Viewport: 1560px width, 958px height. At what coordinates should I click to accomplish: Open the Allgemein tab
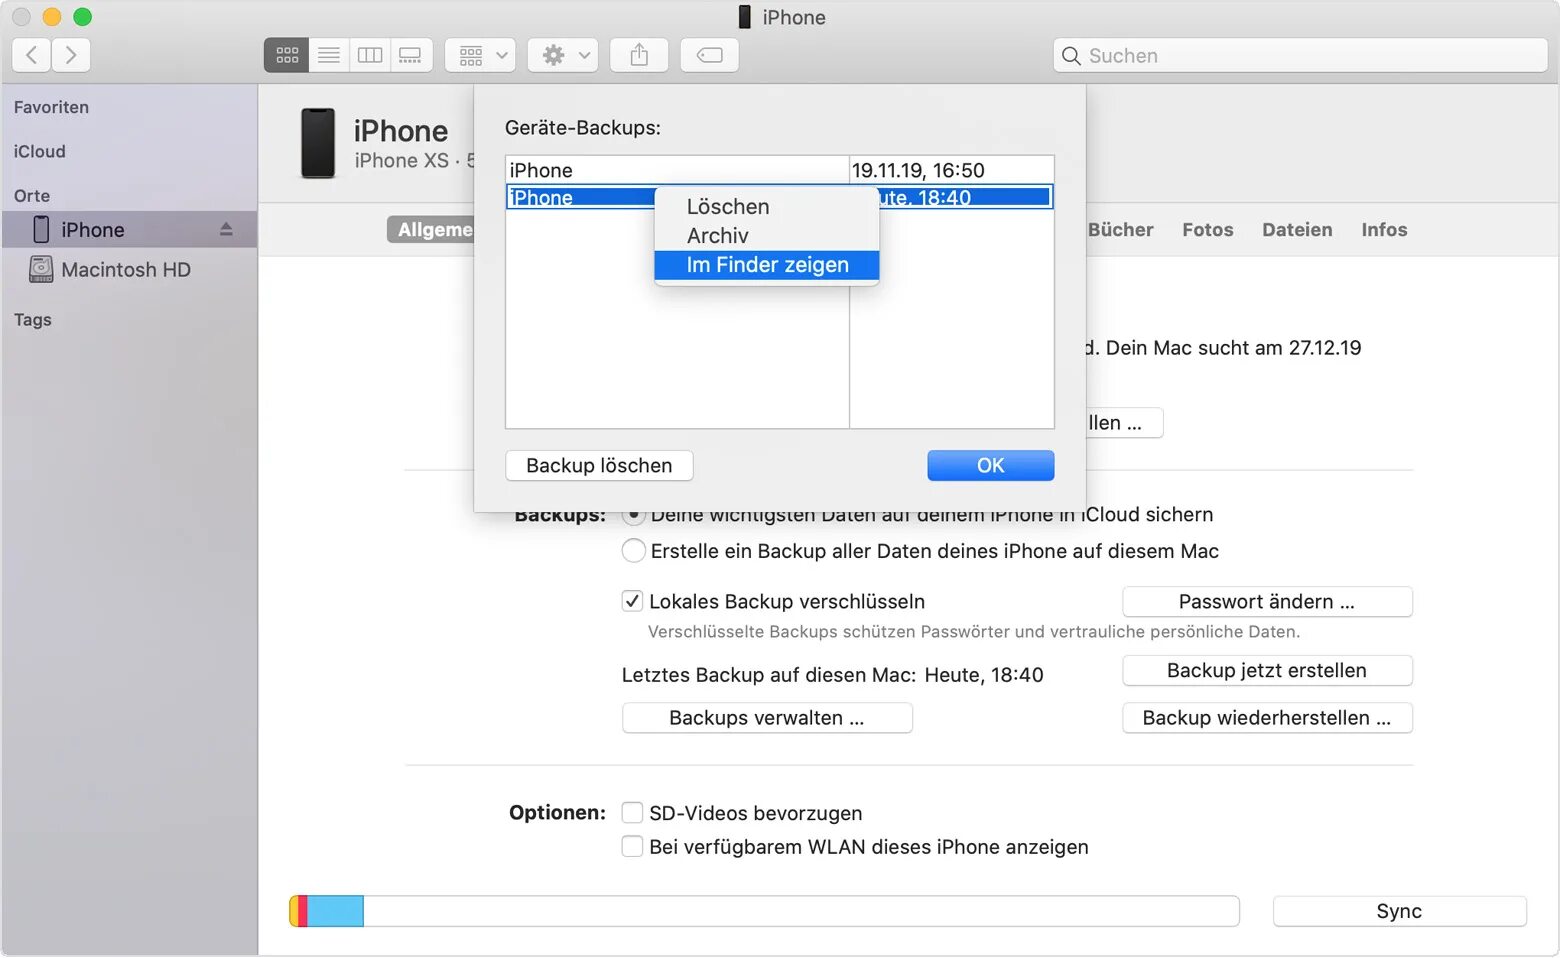433,230
